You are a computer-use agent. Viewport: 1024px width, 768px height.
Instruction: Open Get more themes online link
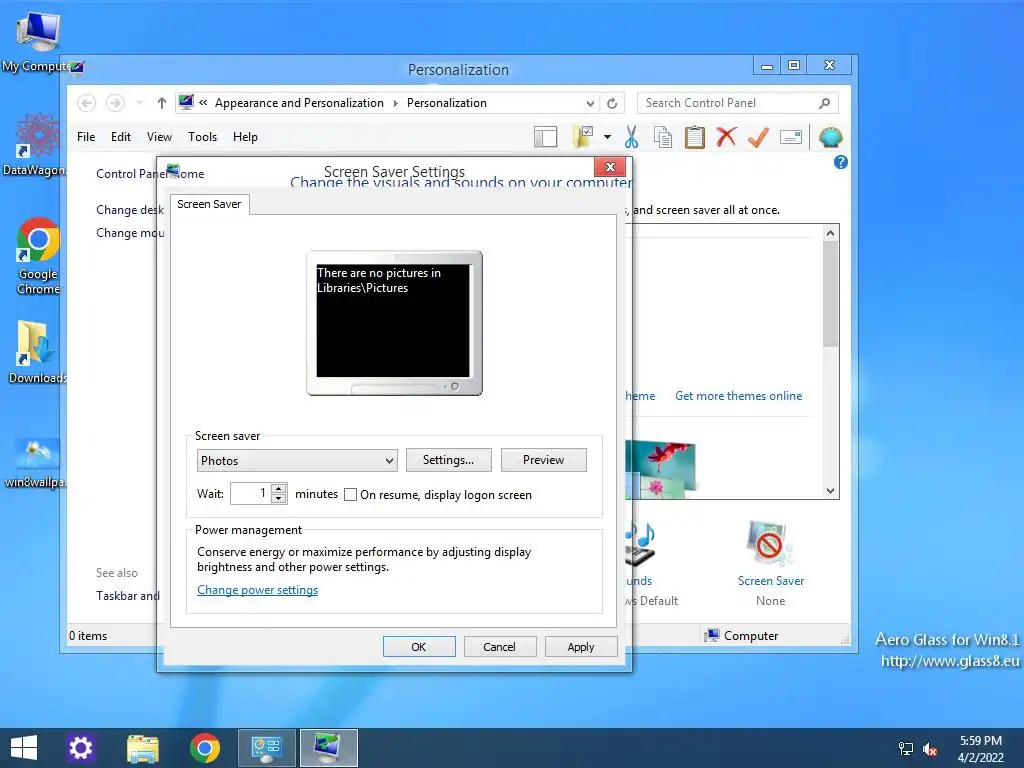point(738,396)
